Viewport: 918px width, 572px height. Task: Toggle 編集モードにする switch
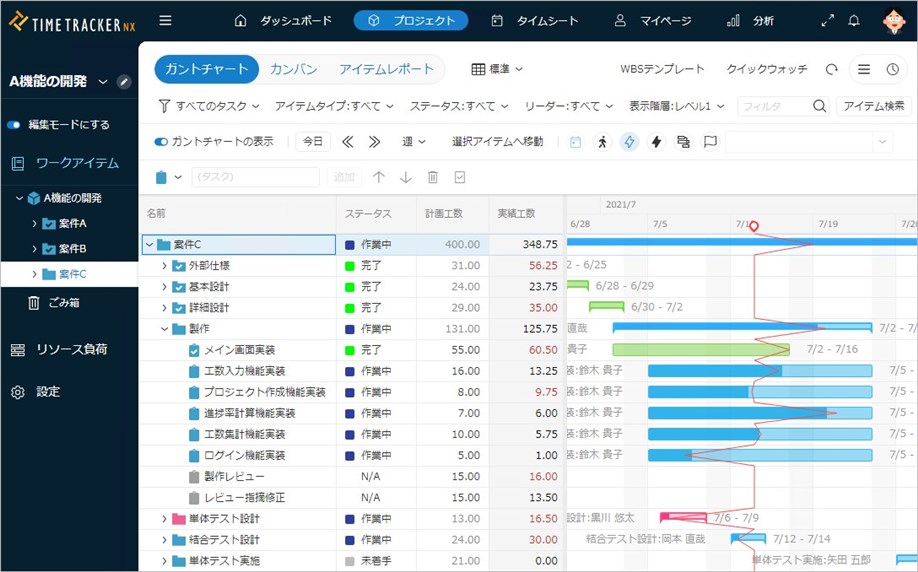tap(15, 125)
